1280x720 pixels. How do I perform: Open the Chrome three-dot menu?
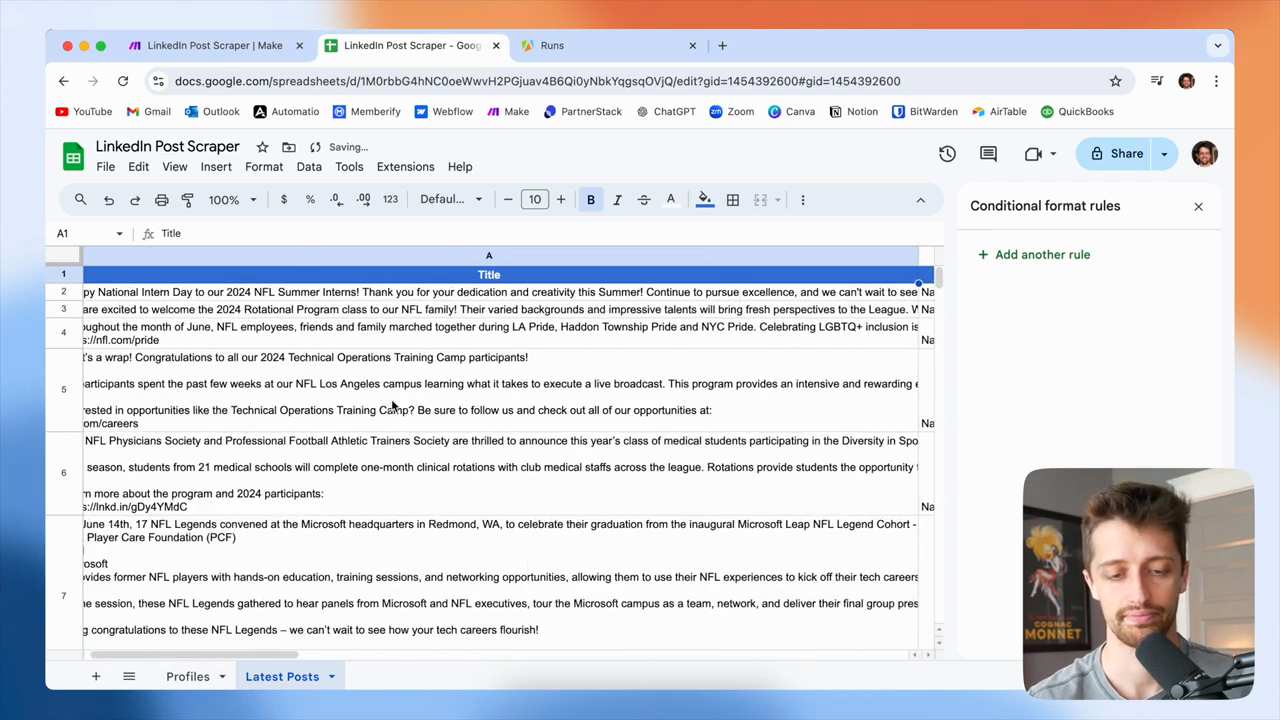coord(1216,81)
